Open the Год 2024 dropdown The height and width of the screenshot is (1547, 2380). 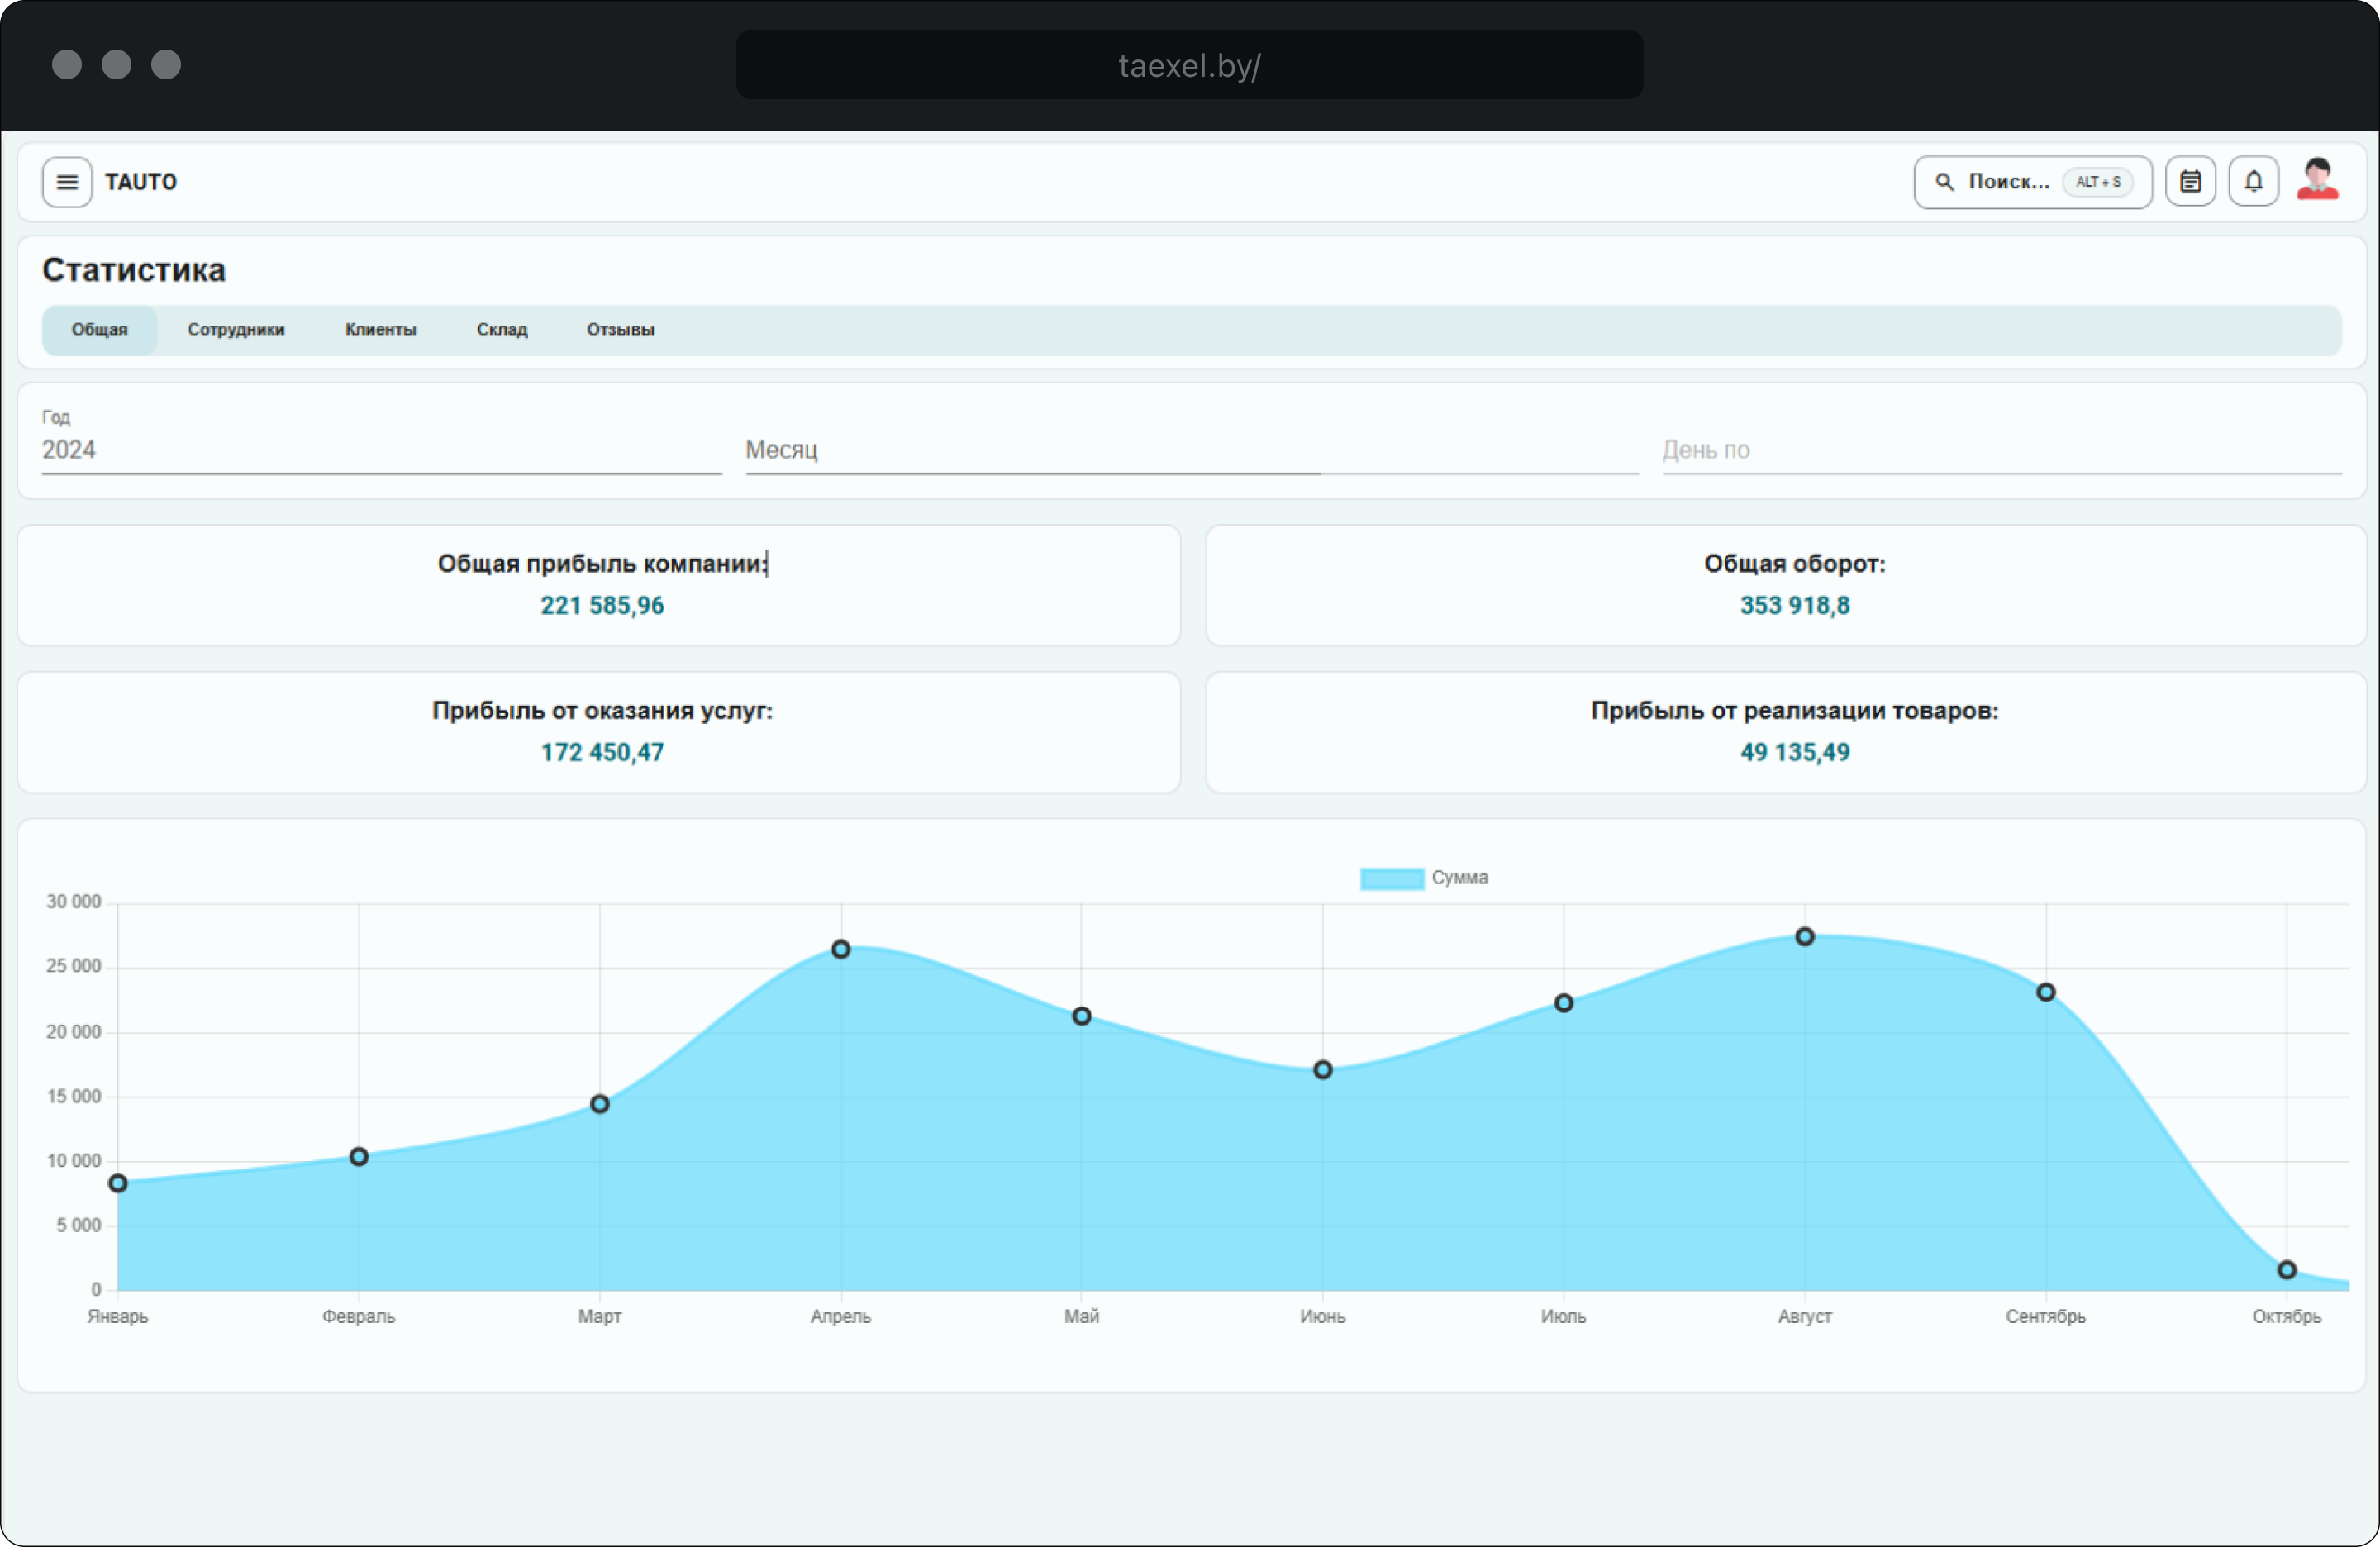[380, 450]
